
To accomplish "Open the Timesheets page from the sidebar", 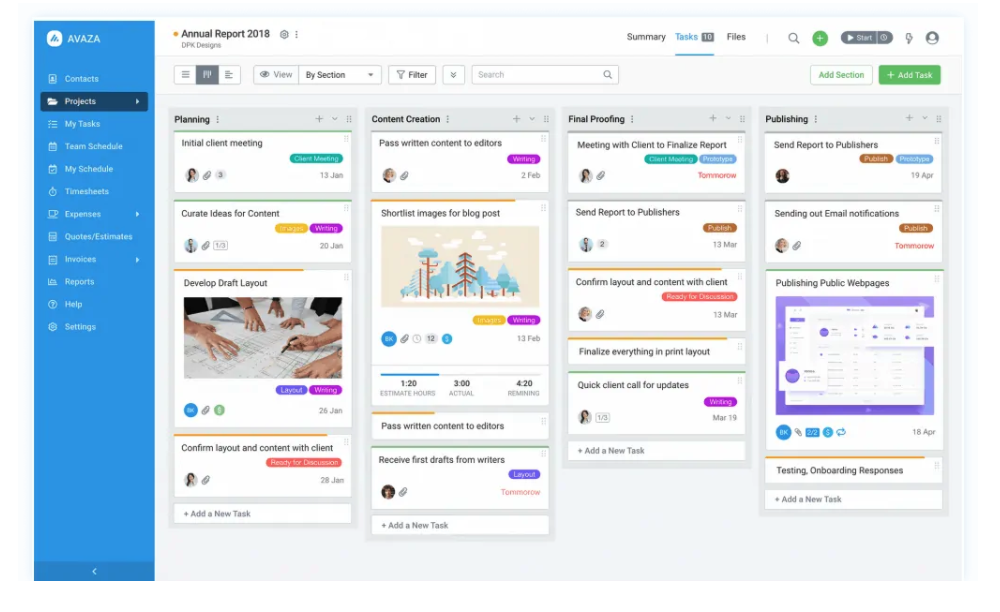I will [x=85, y=192].
